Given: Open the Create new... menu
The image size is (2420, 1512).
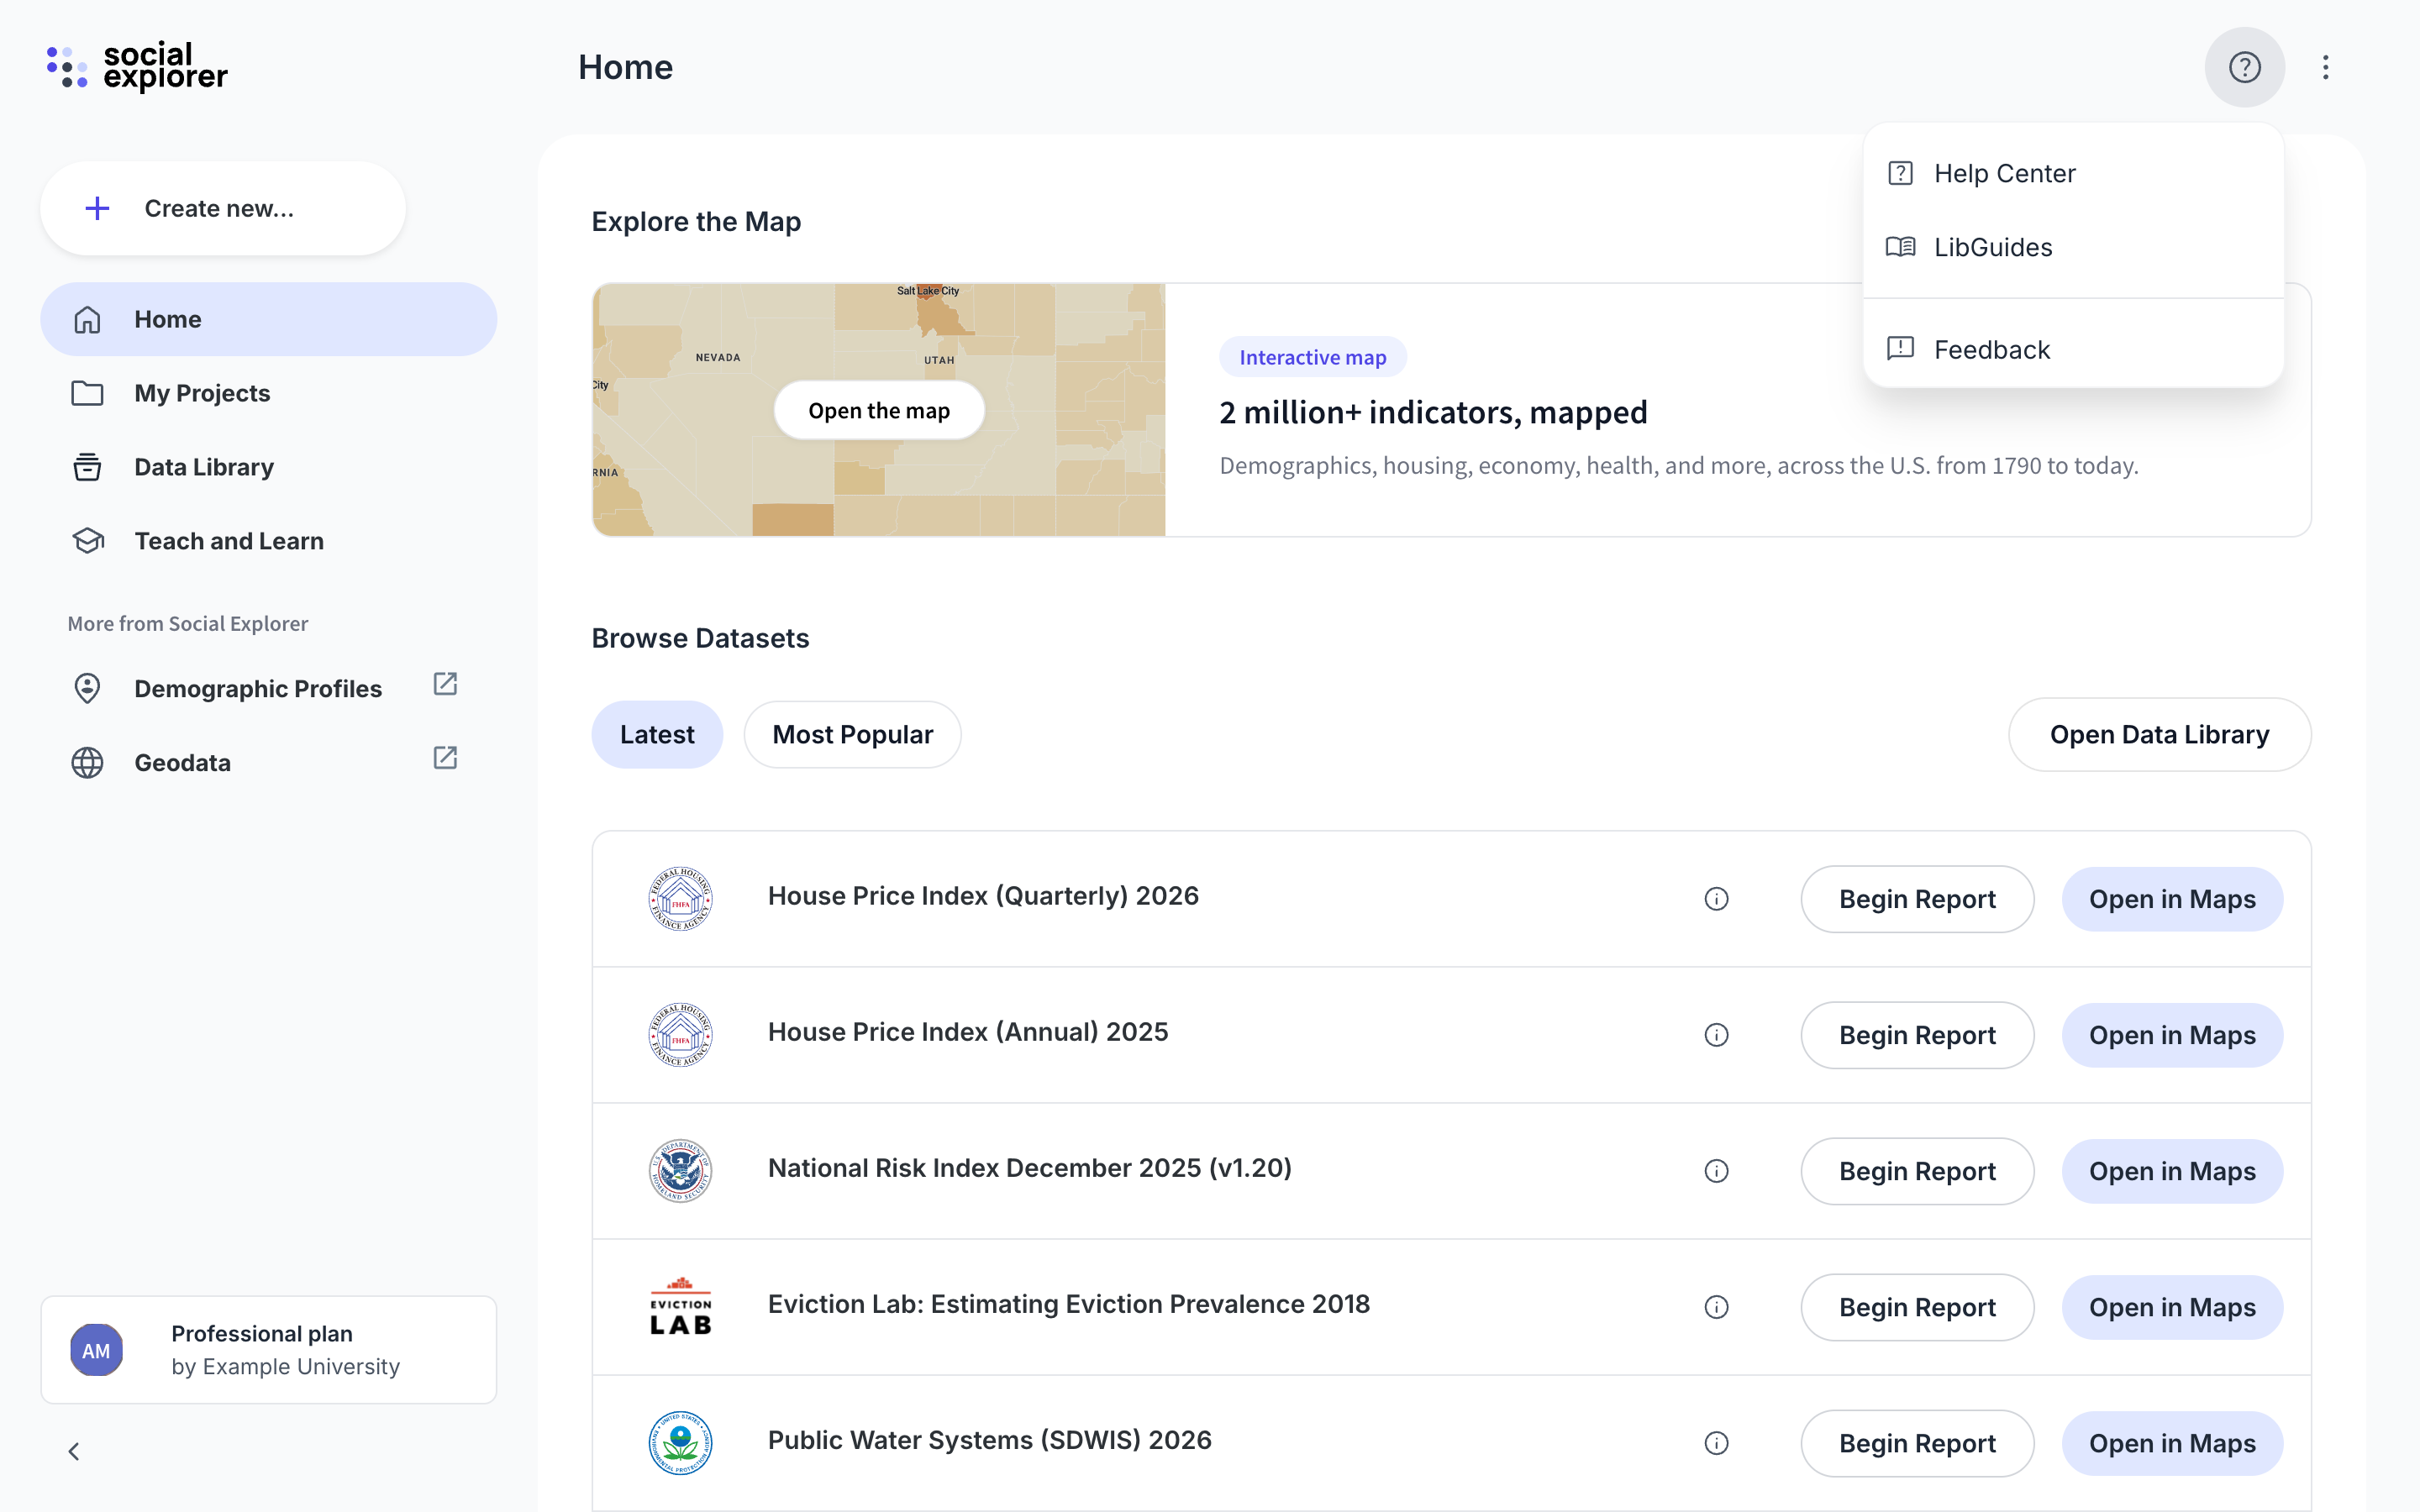Looking at the screenshot, I should click(222, 208).
